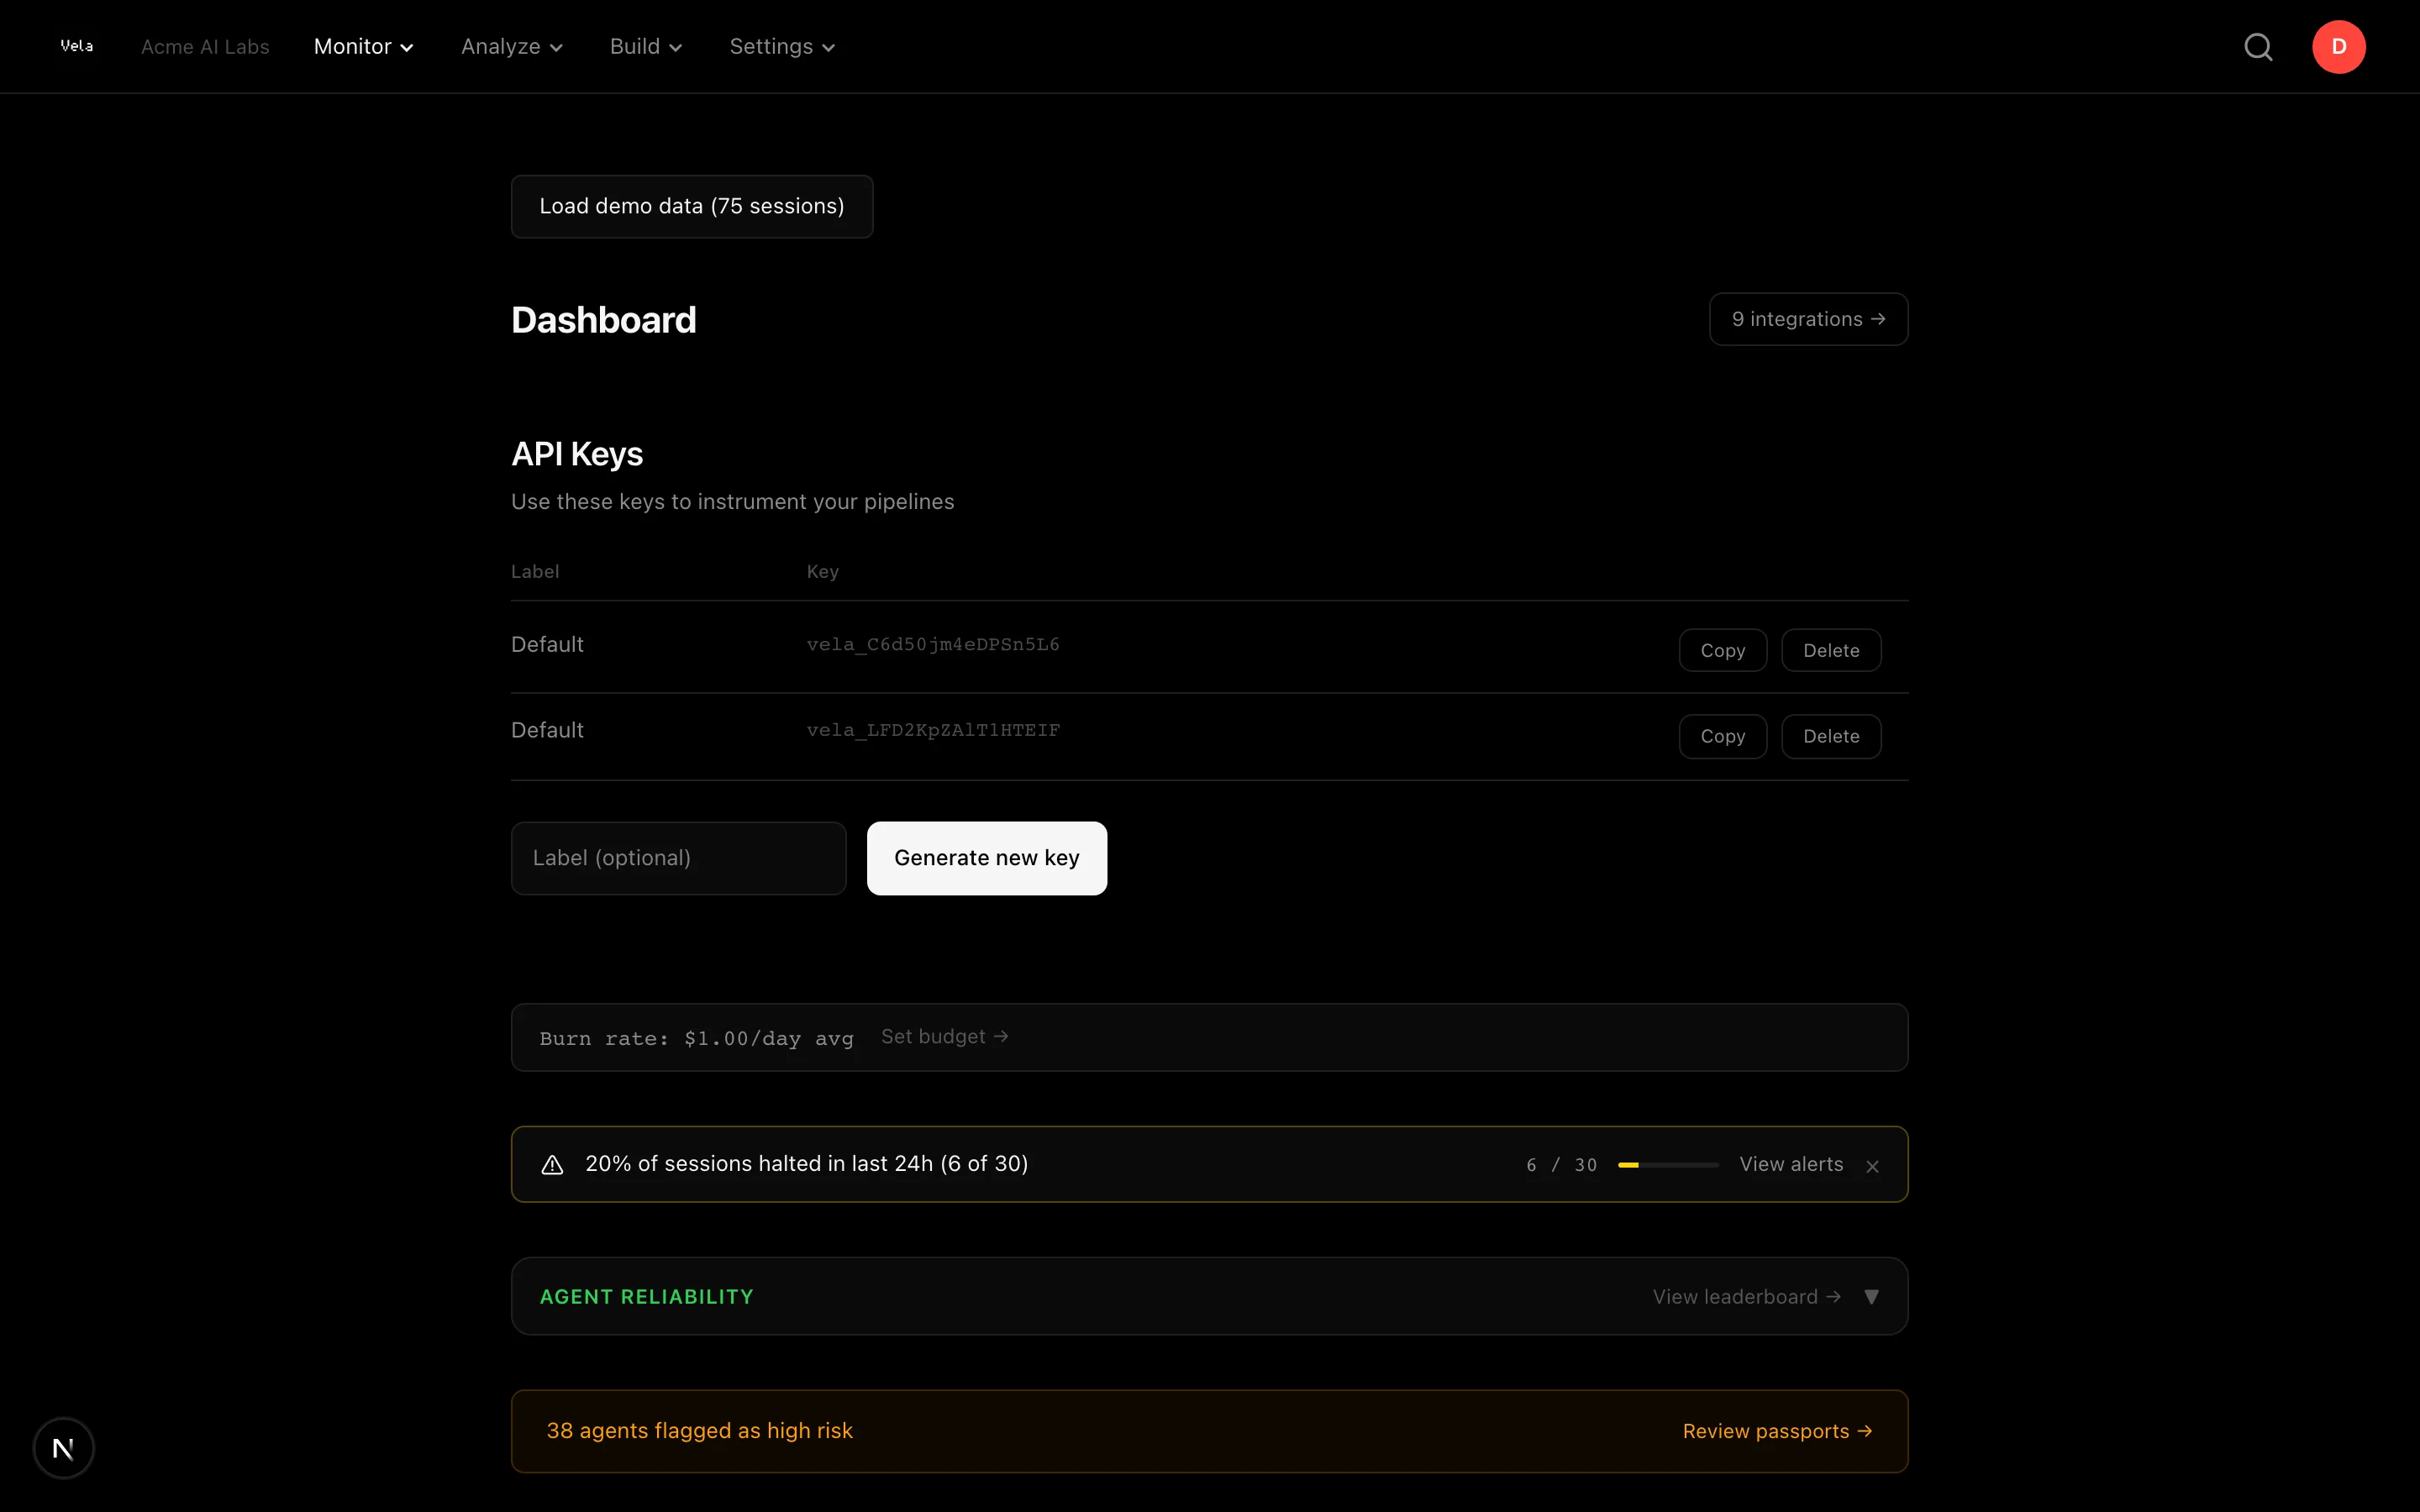Open the Analyze dropdown
This screenshot has height=1512, width=2420.
pos(512,46)
